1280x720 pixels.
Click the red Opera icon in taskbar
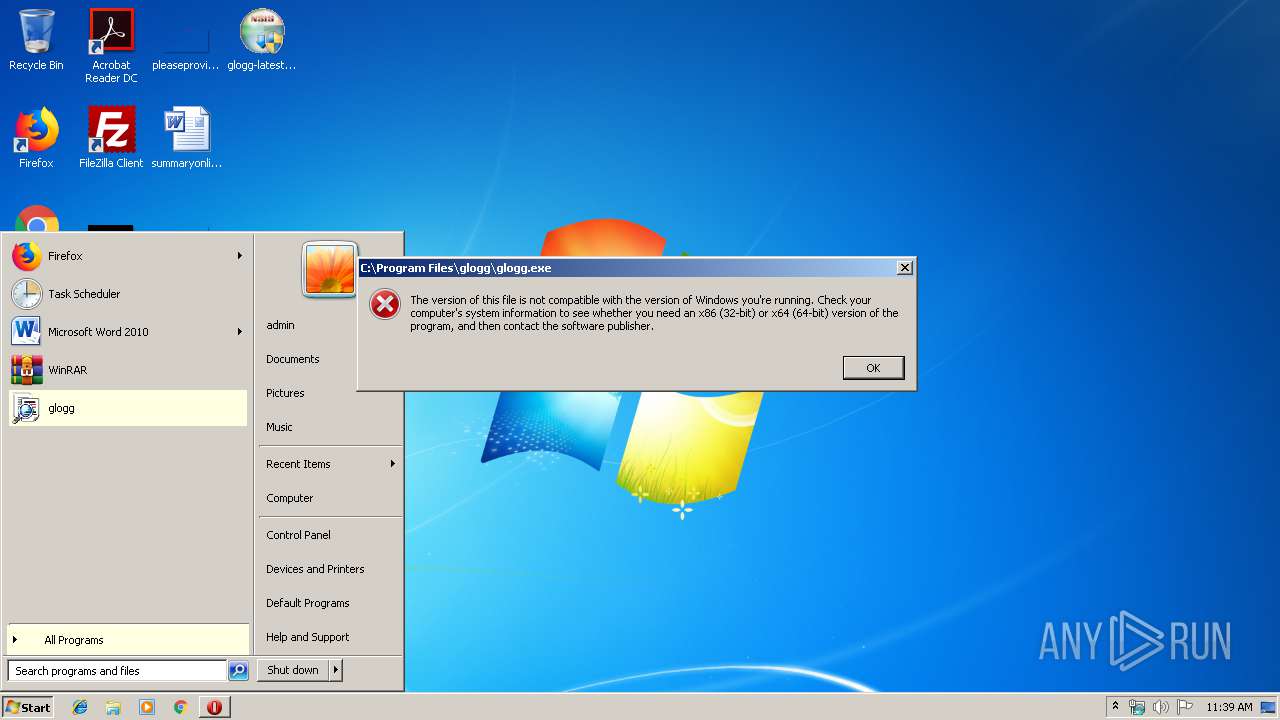tap(214, 707)
